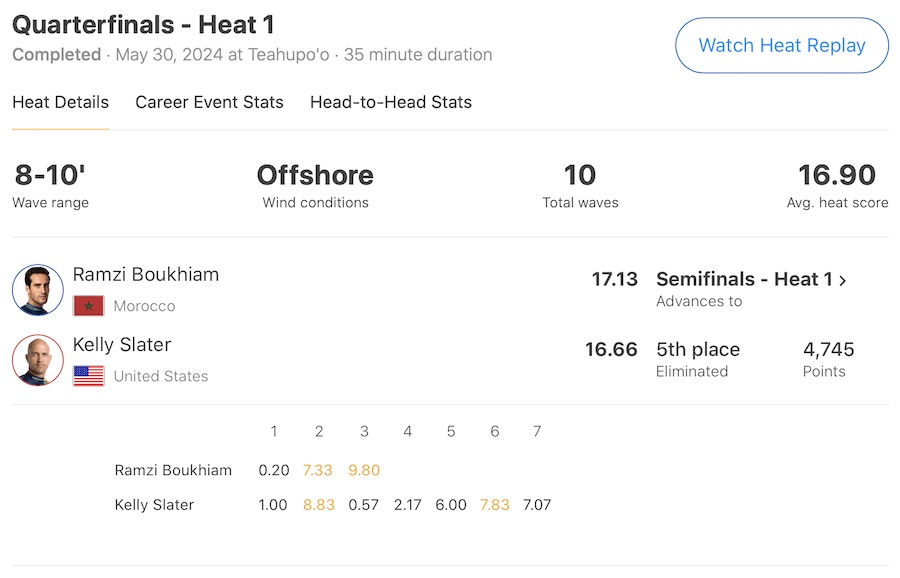Click the United States flag icon
The width and height of the screenshot is (900, 578).
click(88, 376)
